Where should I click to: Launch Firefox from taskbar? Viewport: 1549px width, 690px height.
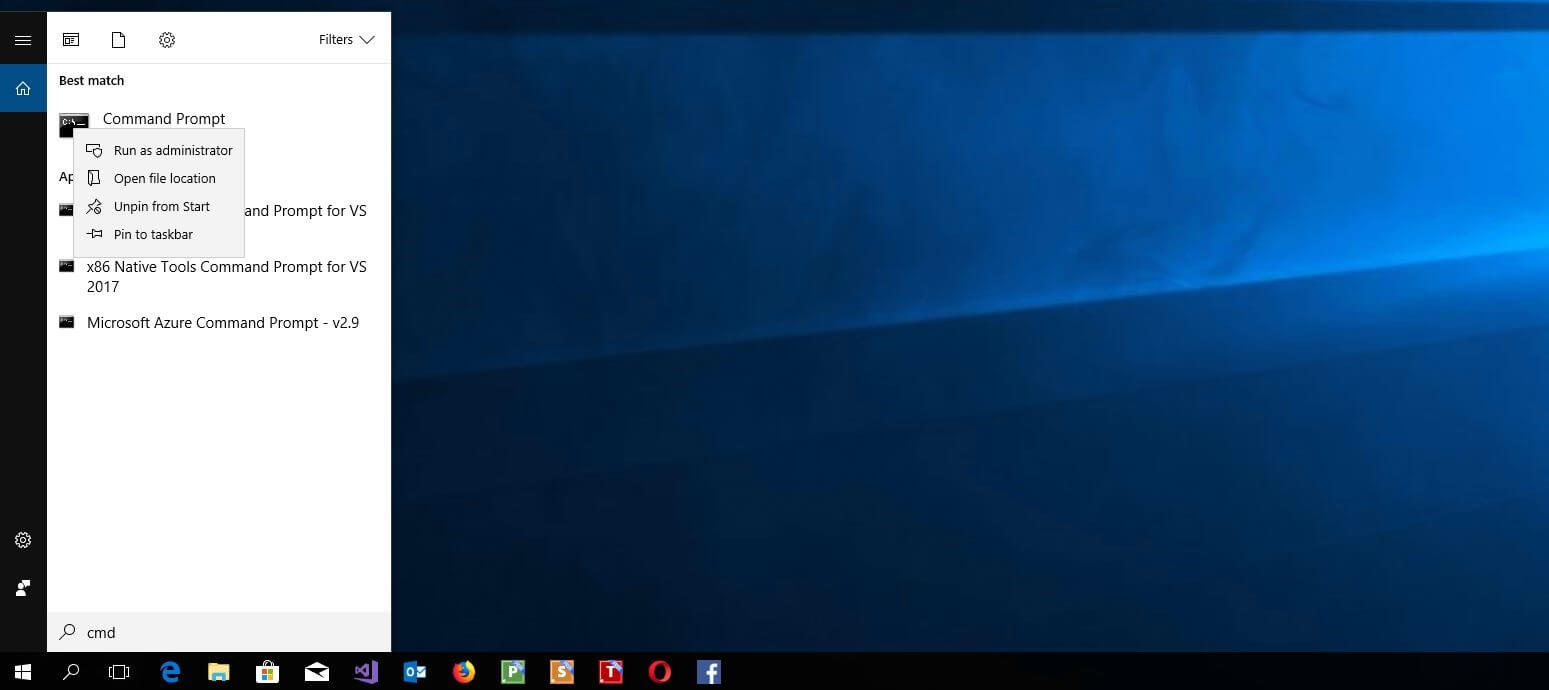pos(463,672)
